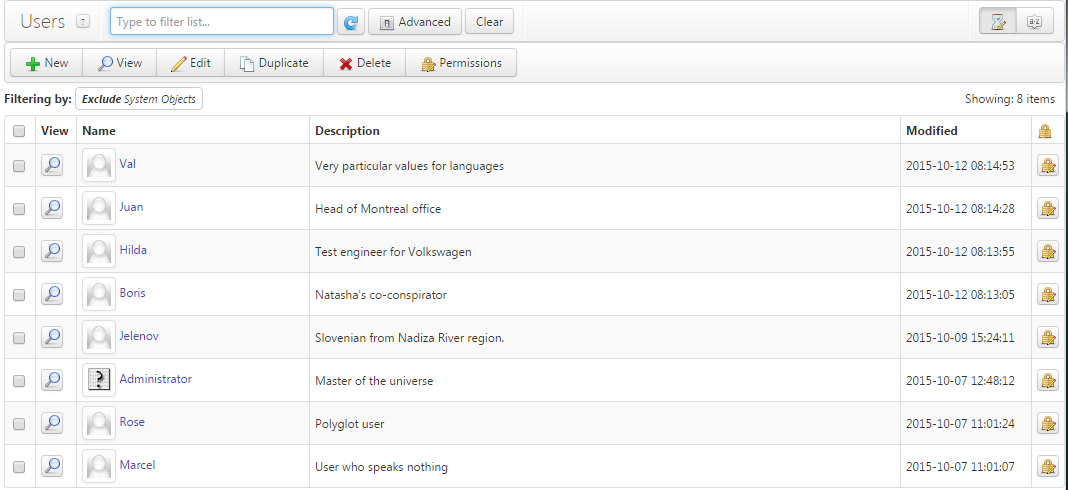
Task: Switch to sort by time view
Action: (998, 22)
